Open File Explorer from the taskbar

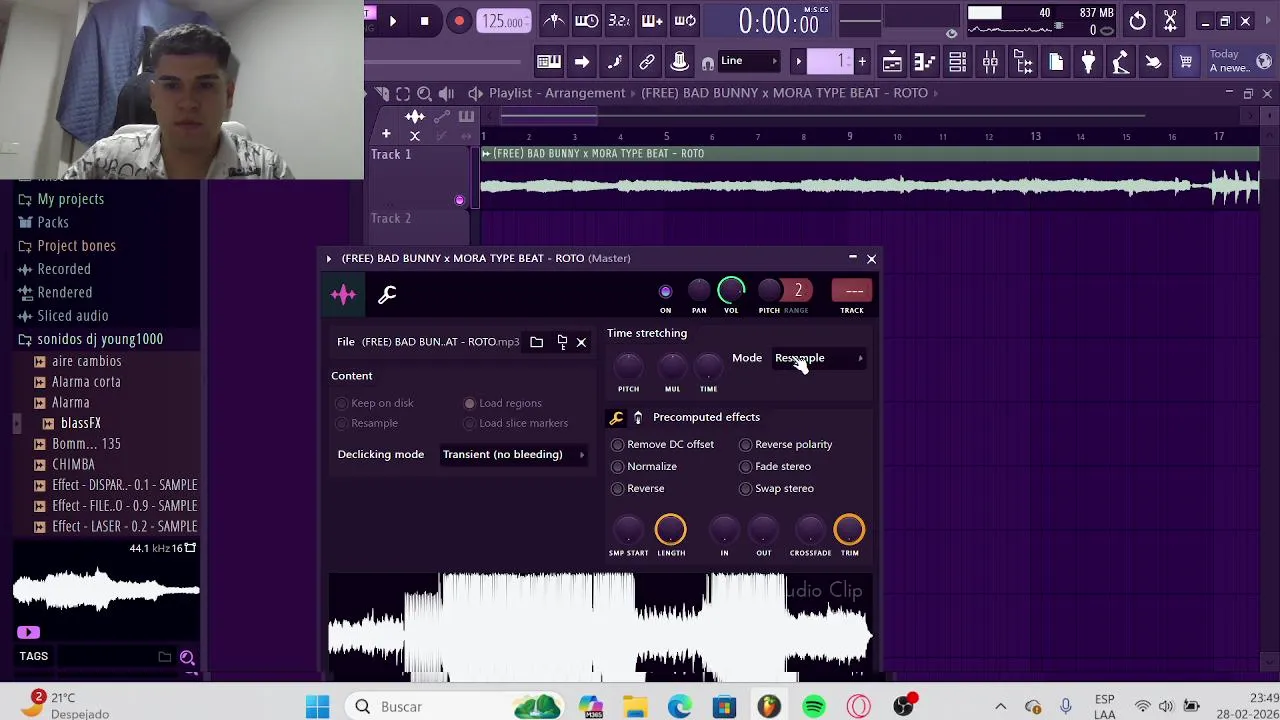(x=635, y=707)
